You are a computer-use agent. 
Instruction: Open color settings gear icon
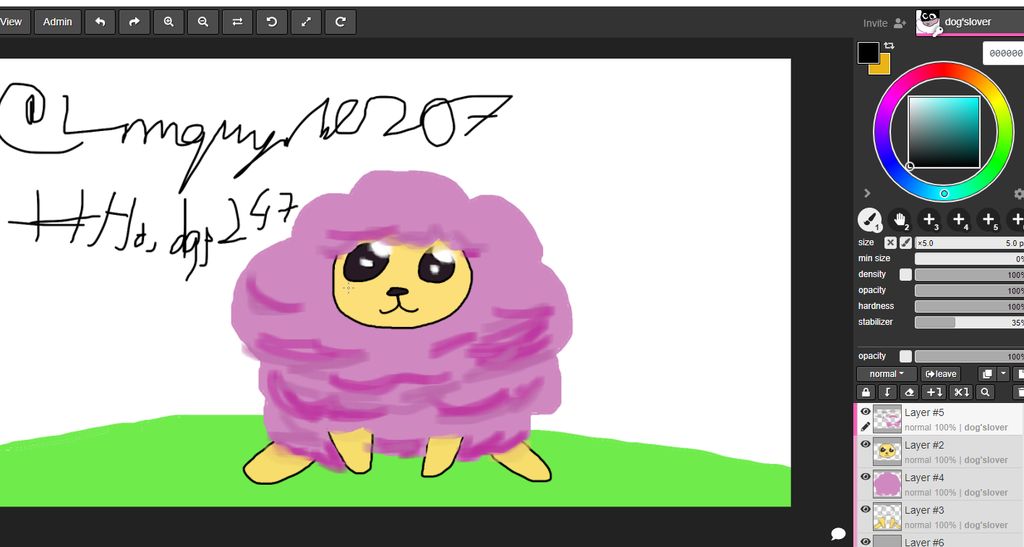[x=1019, y=194]
